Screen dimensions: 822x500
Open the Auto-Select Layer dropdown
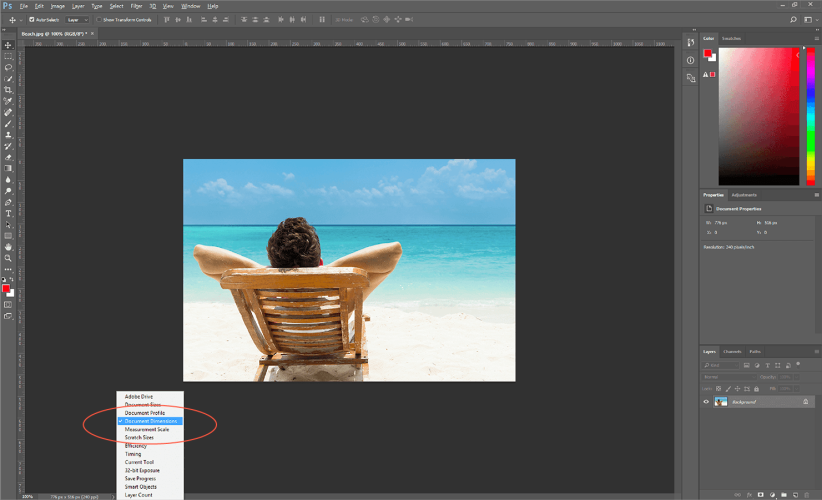[x=78, y=20]
